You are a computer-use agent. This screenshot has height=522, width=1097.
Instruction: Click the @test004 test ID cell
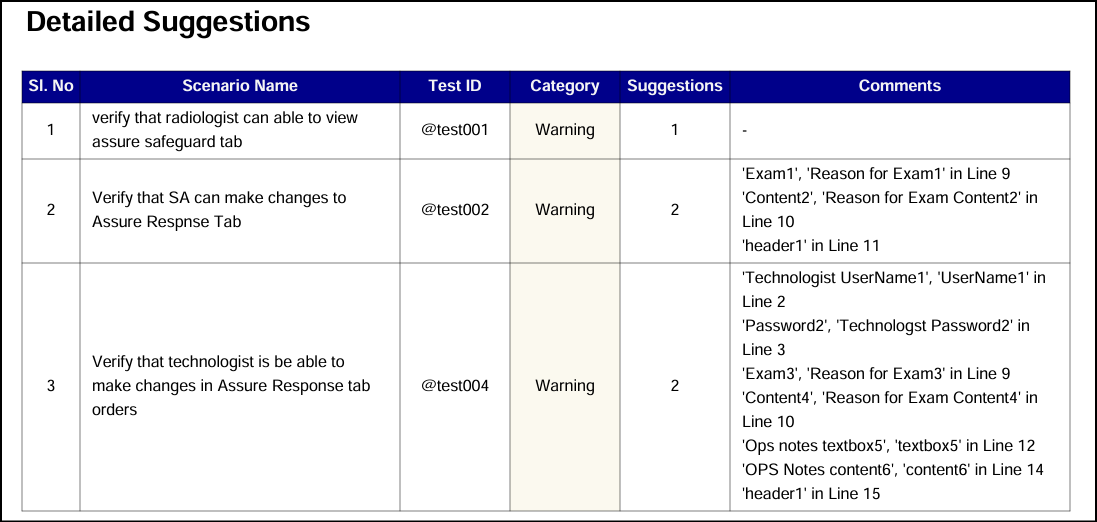point(455,386)
